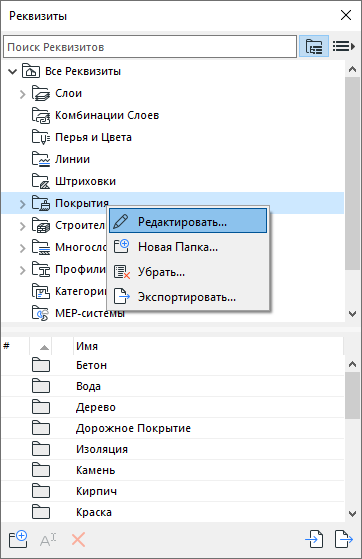Select the Штриховки fill icon
362x559 pixels.
click(41, 181)
